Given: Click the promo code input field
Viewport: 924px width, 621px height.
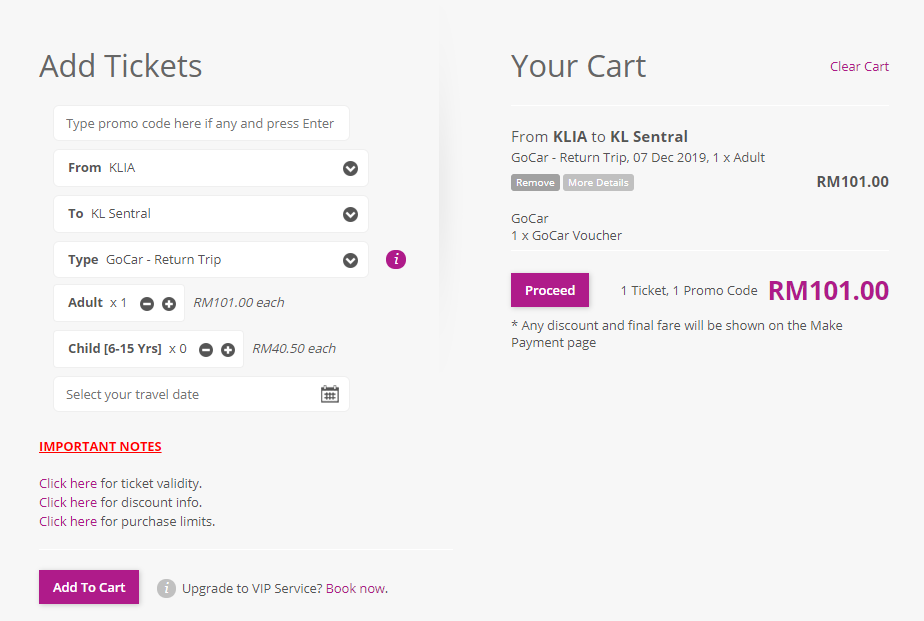Looking at the screenshot, I should click(200, 124).
